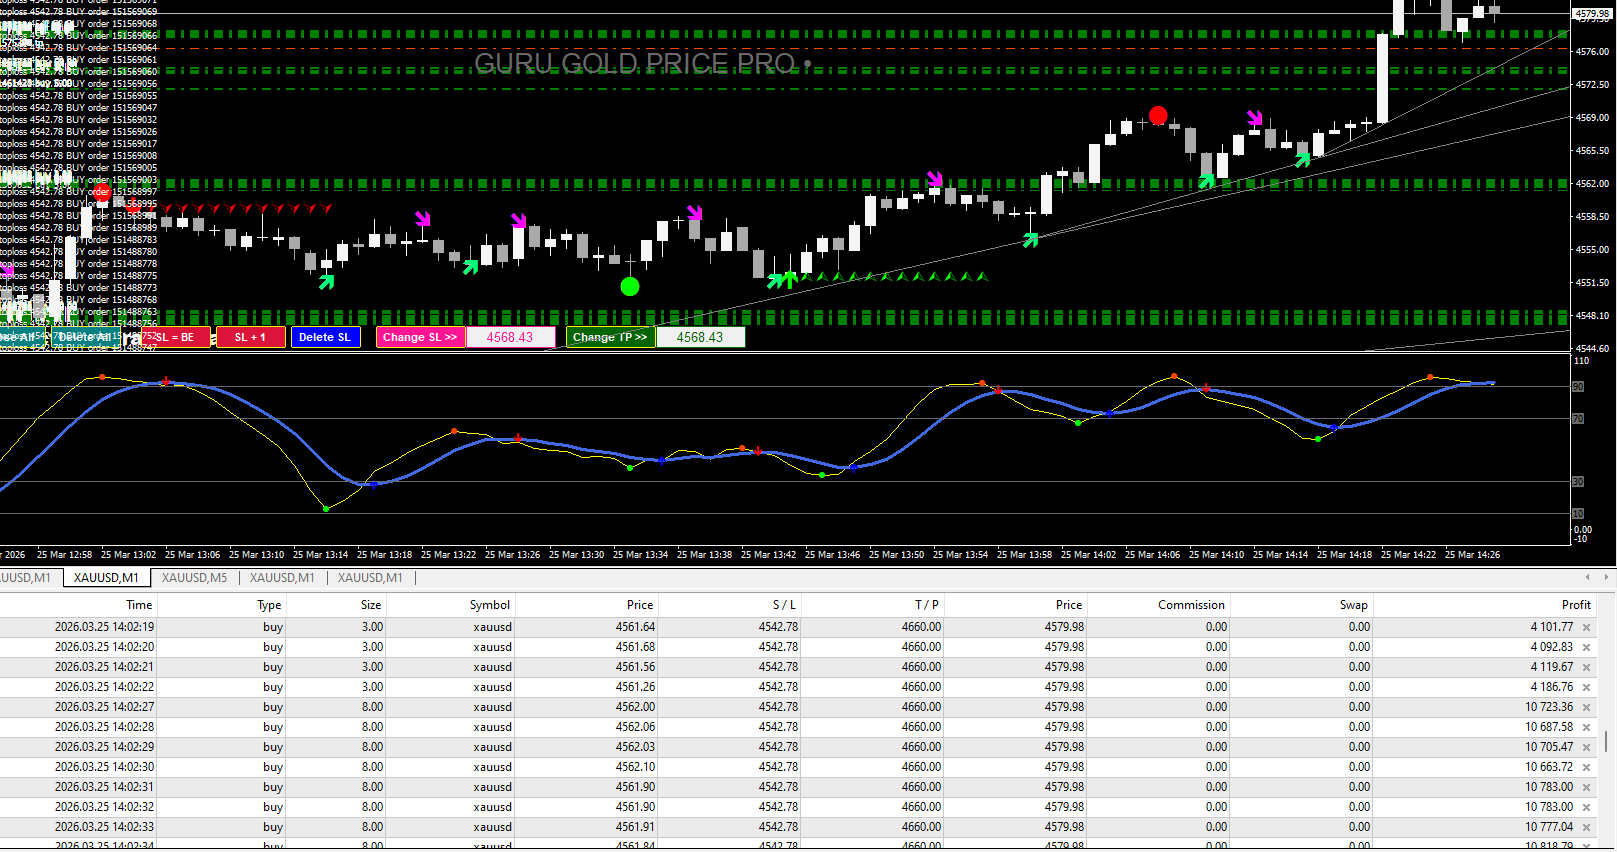This screenshot has height=852, width=1617.
Task: Click the close X on the 4 186.76 row
Action: coord(1586,688)
